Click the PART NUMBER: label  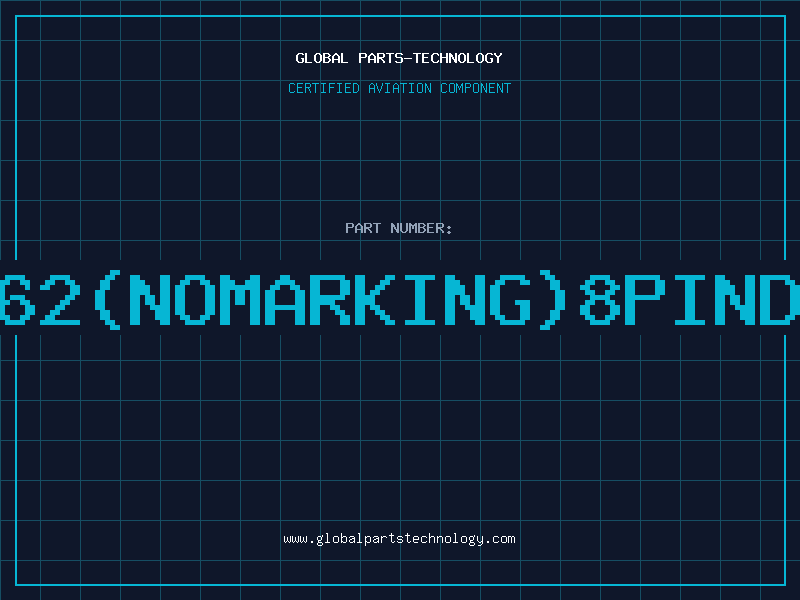click(398, 228)
